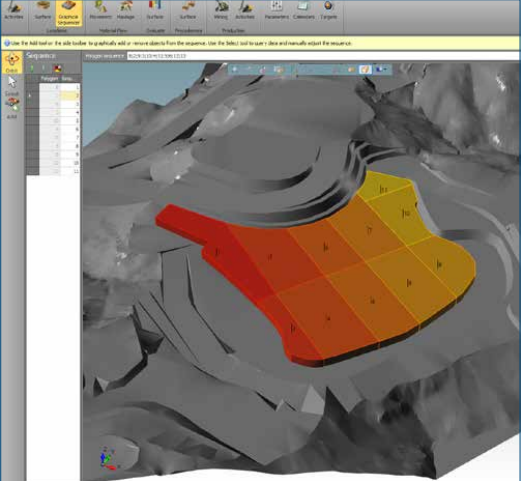Image resolution: width=521 pixels, height=481 pixels.
Task: Open the Graphical Sequencer tool
Action: [68, 13]
